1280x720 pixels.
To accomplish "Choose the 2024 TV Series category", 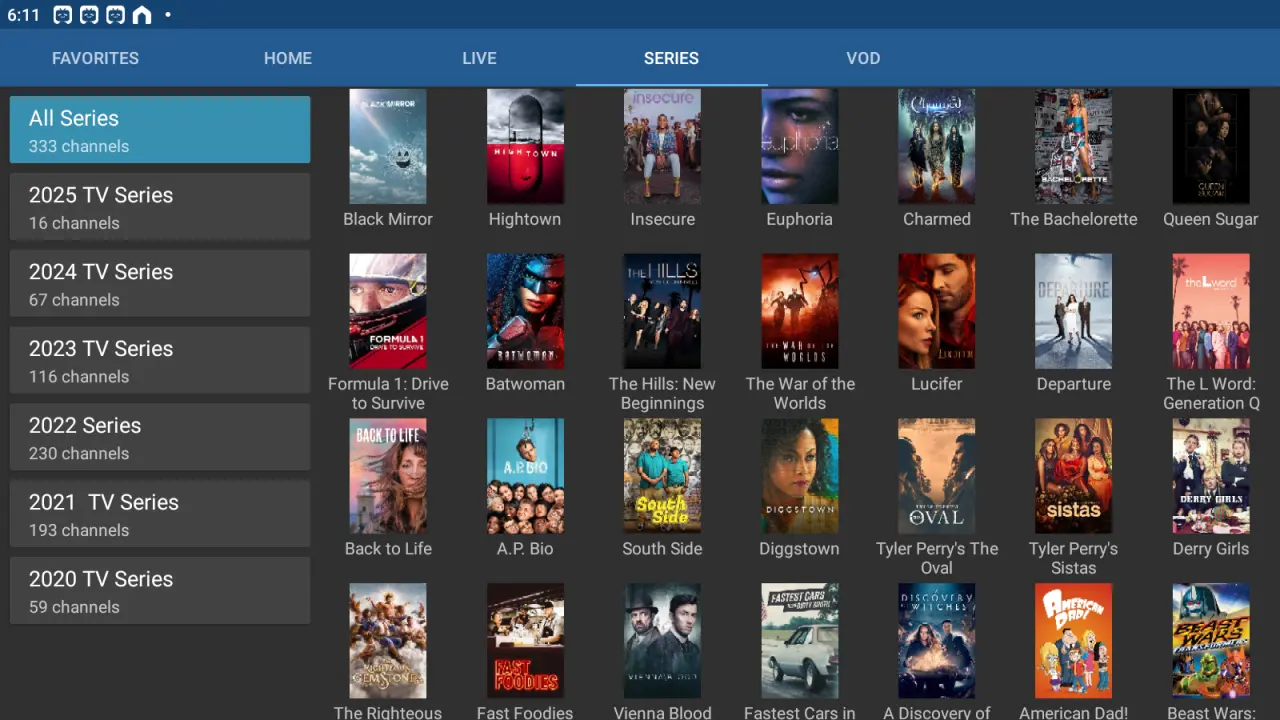I will point(160,283).
